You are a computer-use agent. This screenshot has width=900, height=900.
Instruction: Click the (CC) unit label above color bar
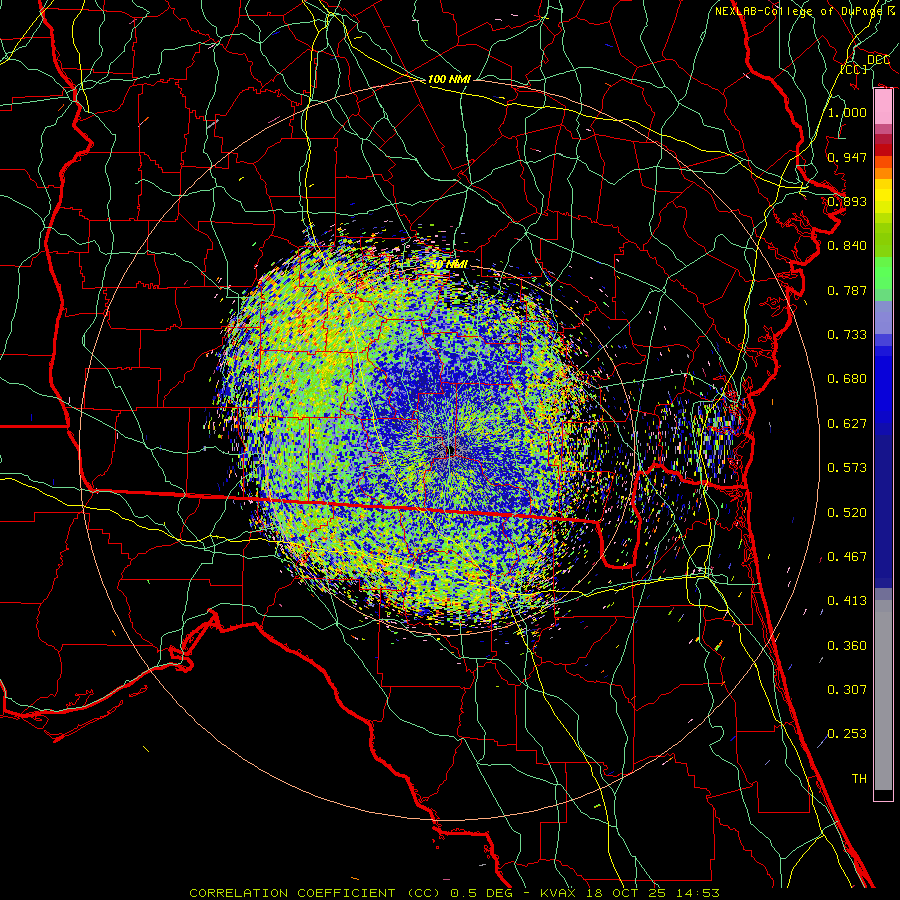click(x=854, y=69)
